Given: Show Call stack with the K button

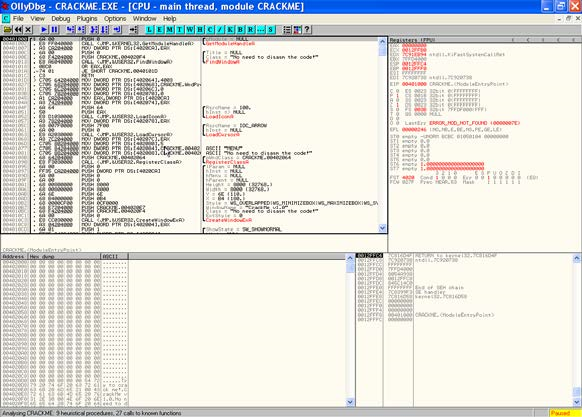Looking at the screenshot, I should point(230,30).
